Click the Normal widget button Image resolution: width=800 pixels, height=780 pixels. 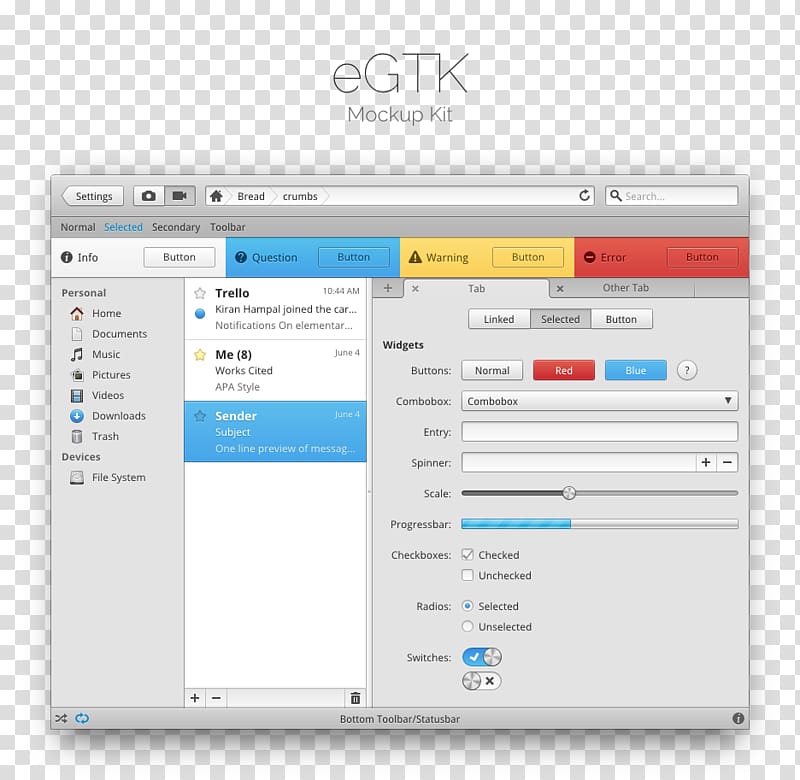point(492,370)
